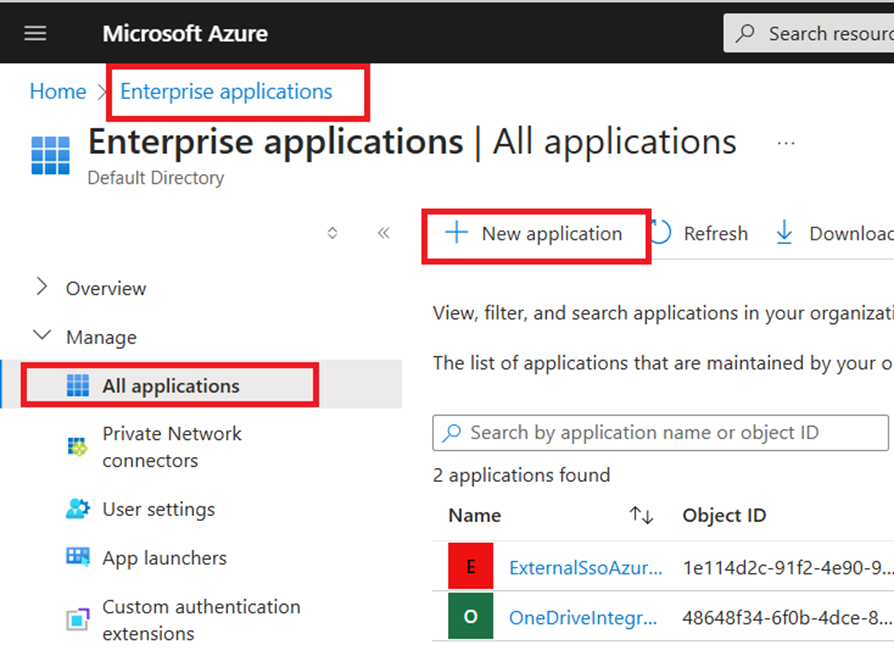The image size is (894, 667).
Task: Open the hamburger portal menu
Action: pyautogui.click(x=35, y=34)
